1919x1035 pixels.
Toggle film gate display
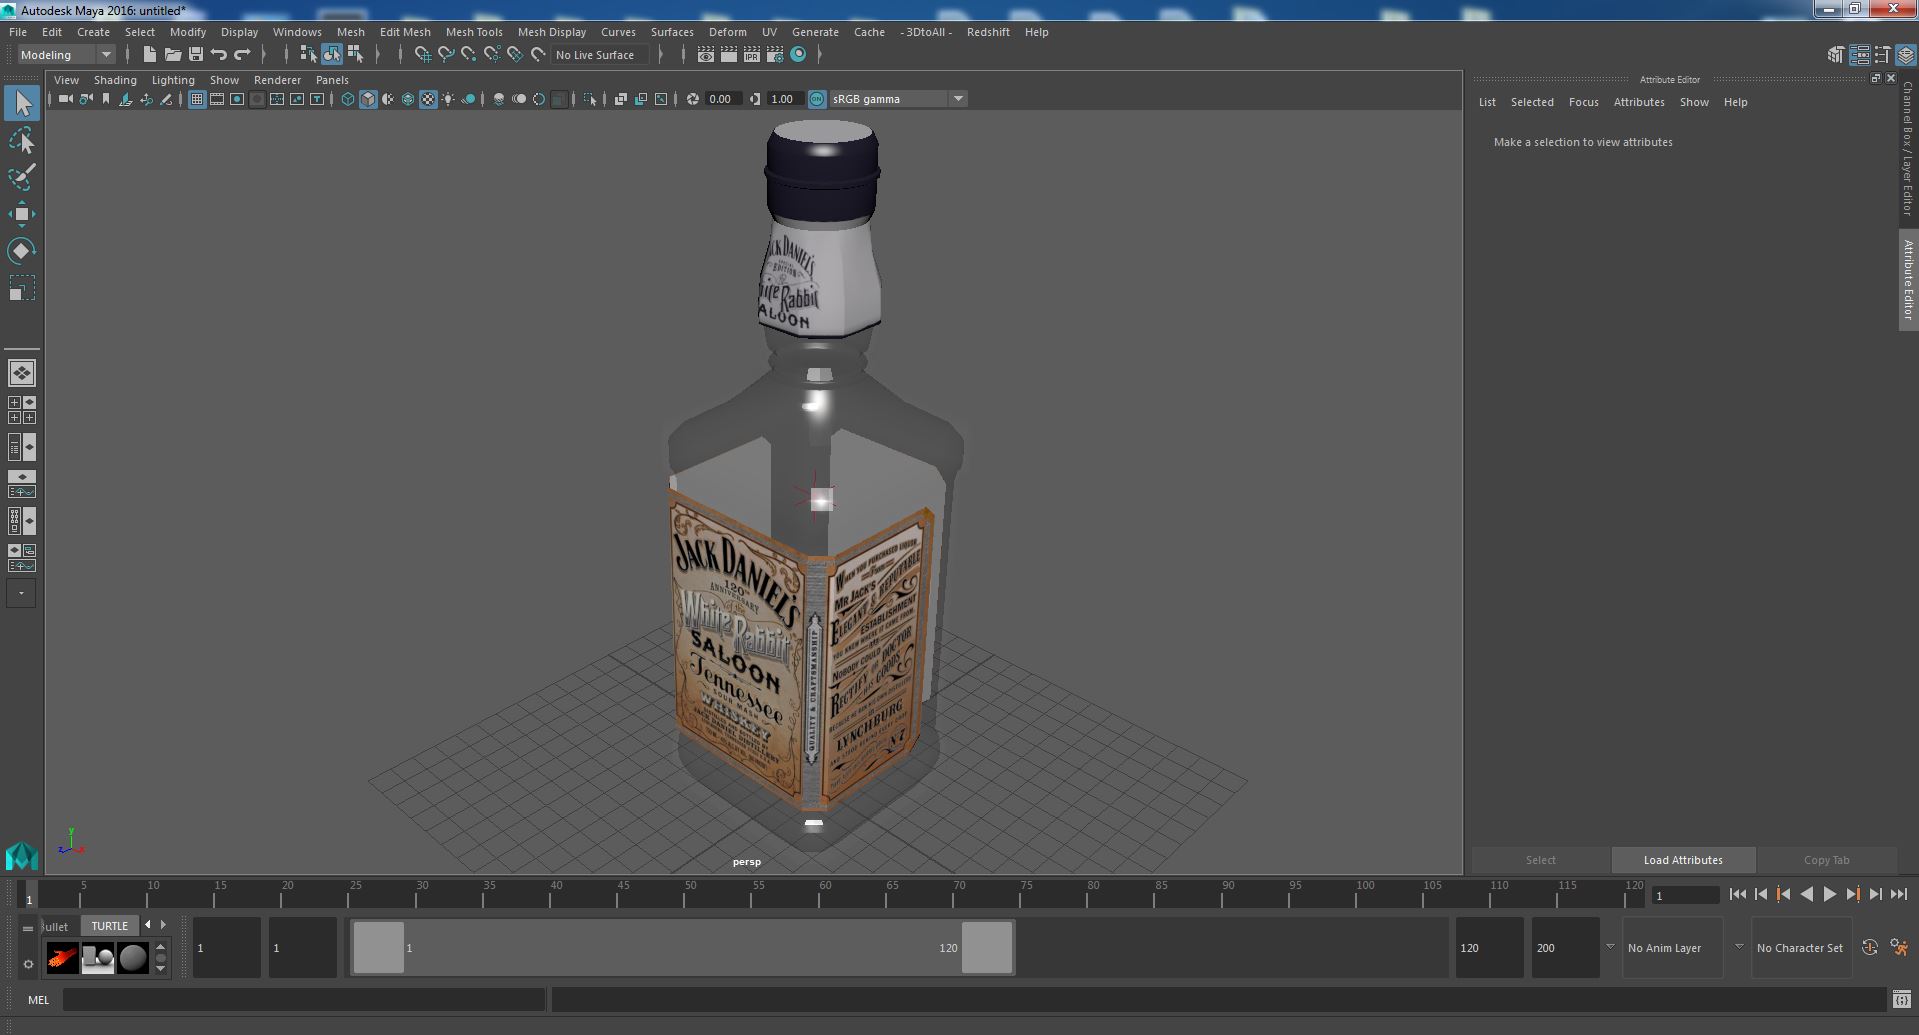point(217,99)
